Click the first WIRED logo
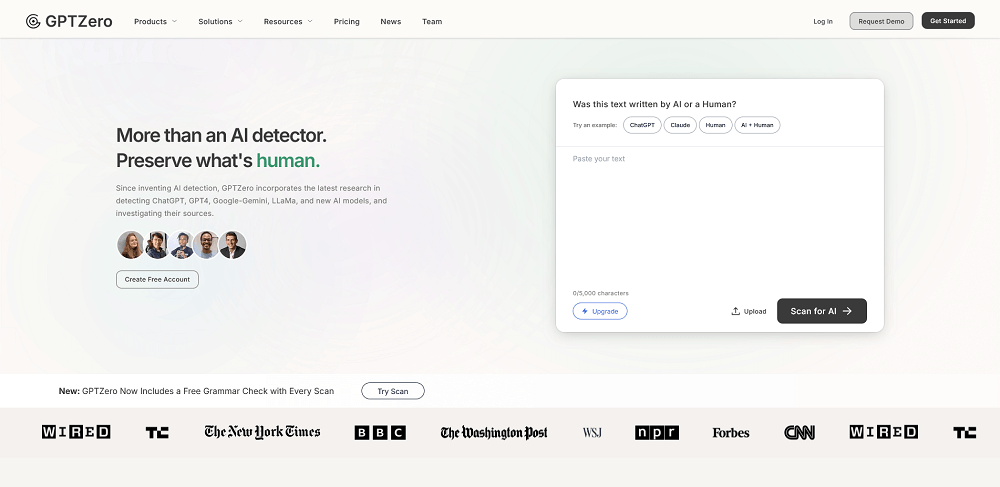This screenshot has height=487, width=1000. [x=76, y=432]
